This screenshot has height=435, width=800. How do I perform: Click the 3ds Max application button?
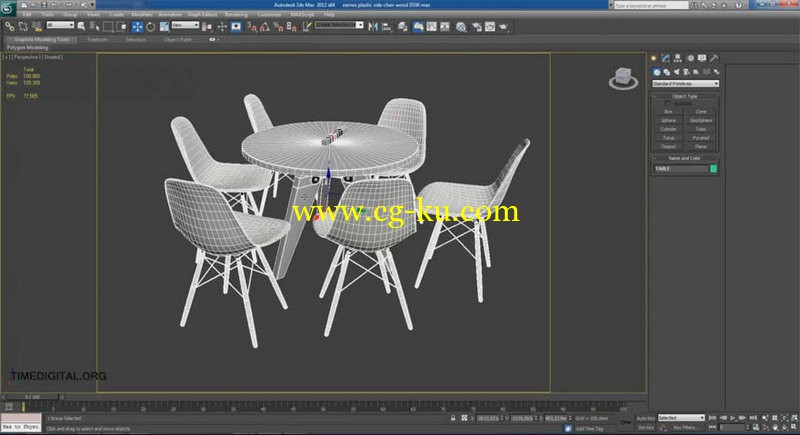(x=8, y=8)
